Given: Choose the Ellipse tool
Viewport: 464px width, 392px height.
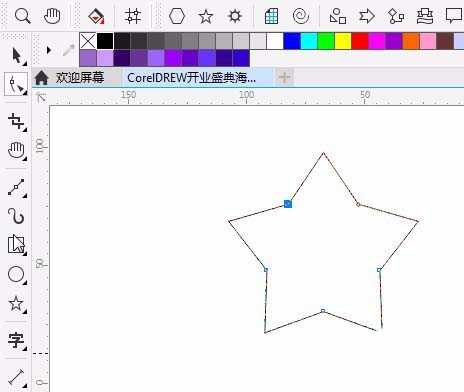Looking at the screenshot, I should point(16,274).
